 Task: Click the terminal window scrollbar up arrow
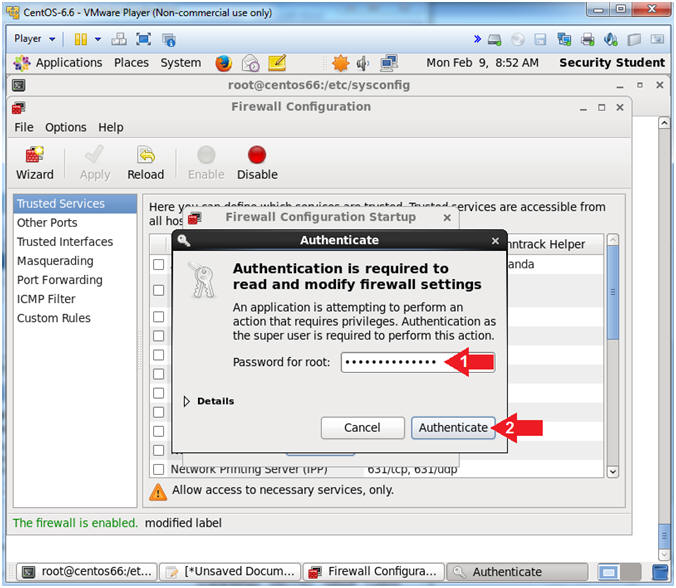(664, 123)
